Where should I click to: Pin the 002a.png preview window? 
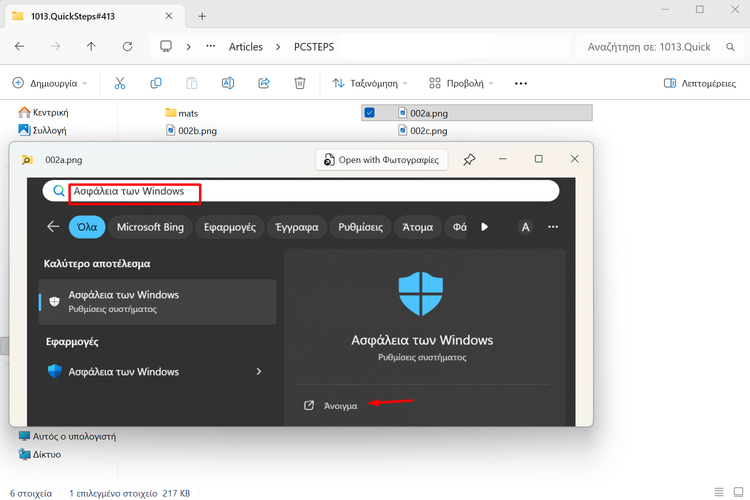click(x=469, y=159)
